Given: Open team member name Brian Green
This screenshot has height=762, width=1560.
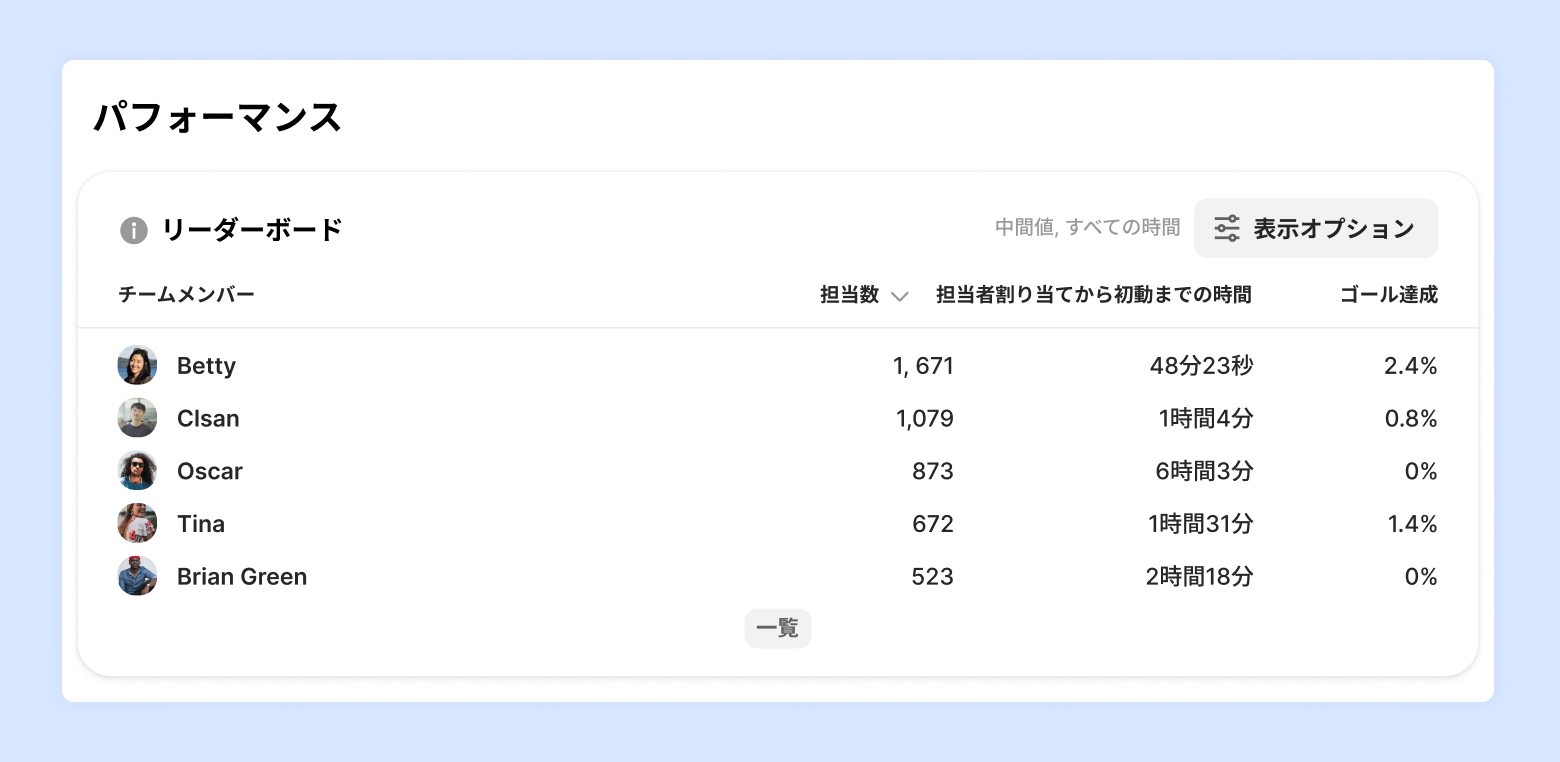Looking at the screenshot, I should (242, 577).
